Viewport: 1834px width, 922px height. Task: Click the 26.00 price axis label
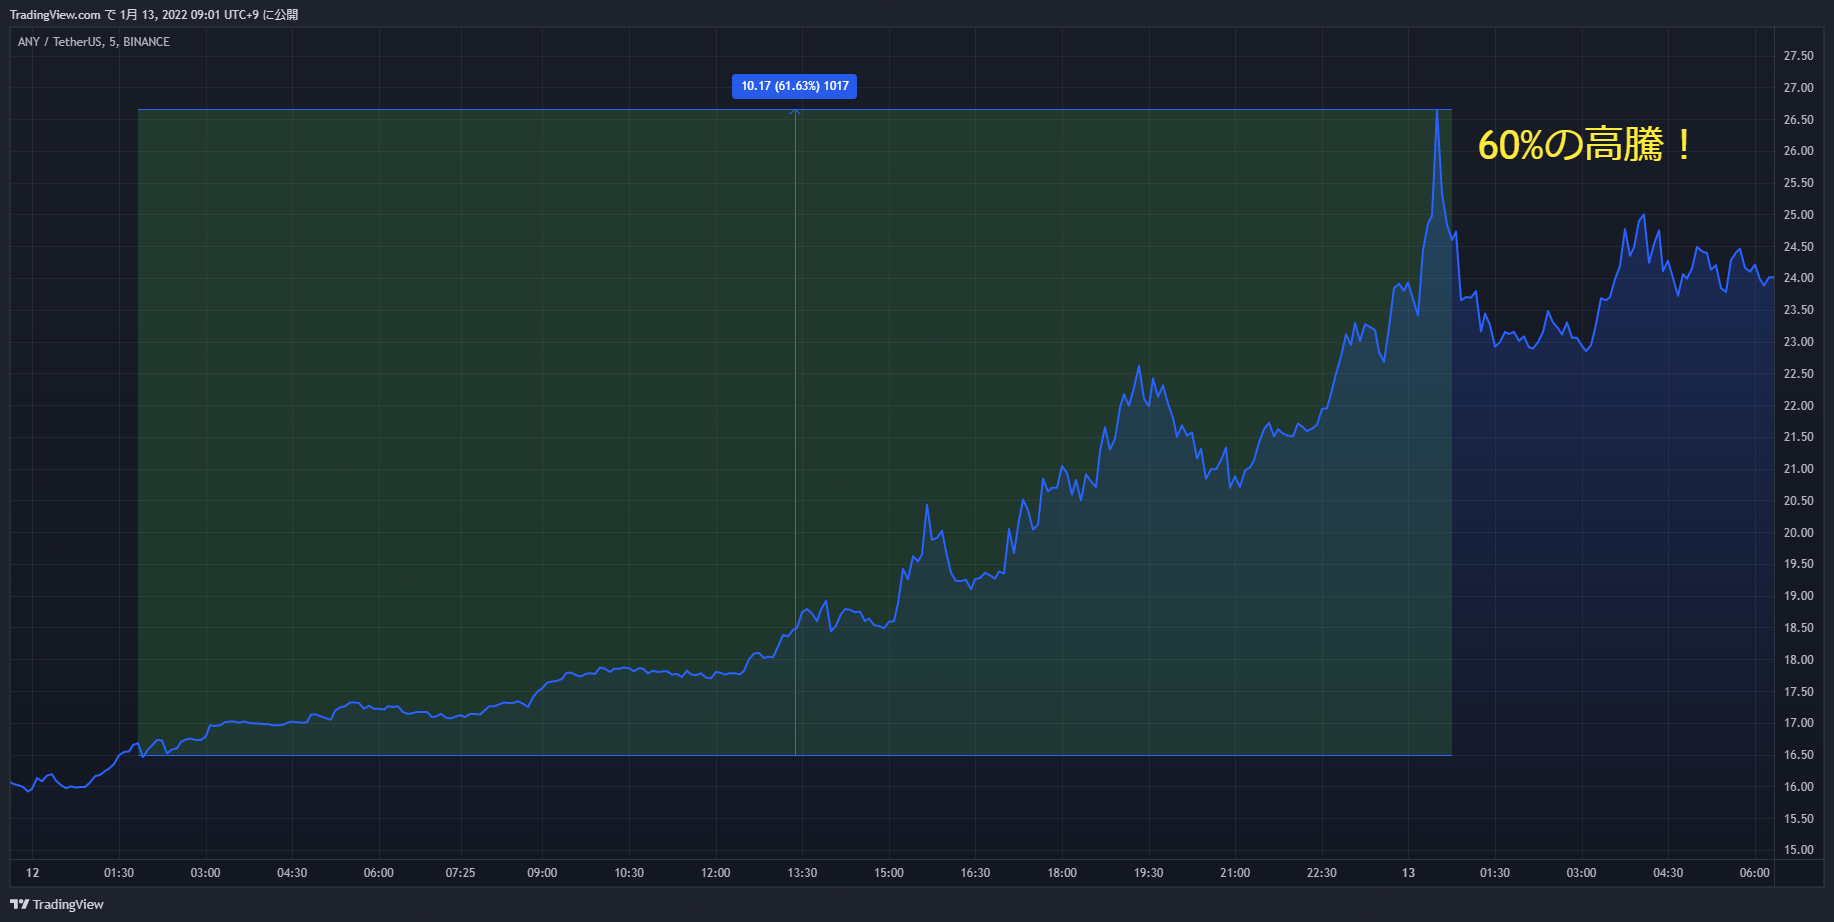[x=1798, y=151]
